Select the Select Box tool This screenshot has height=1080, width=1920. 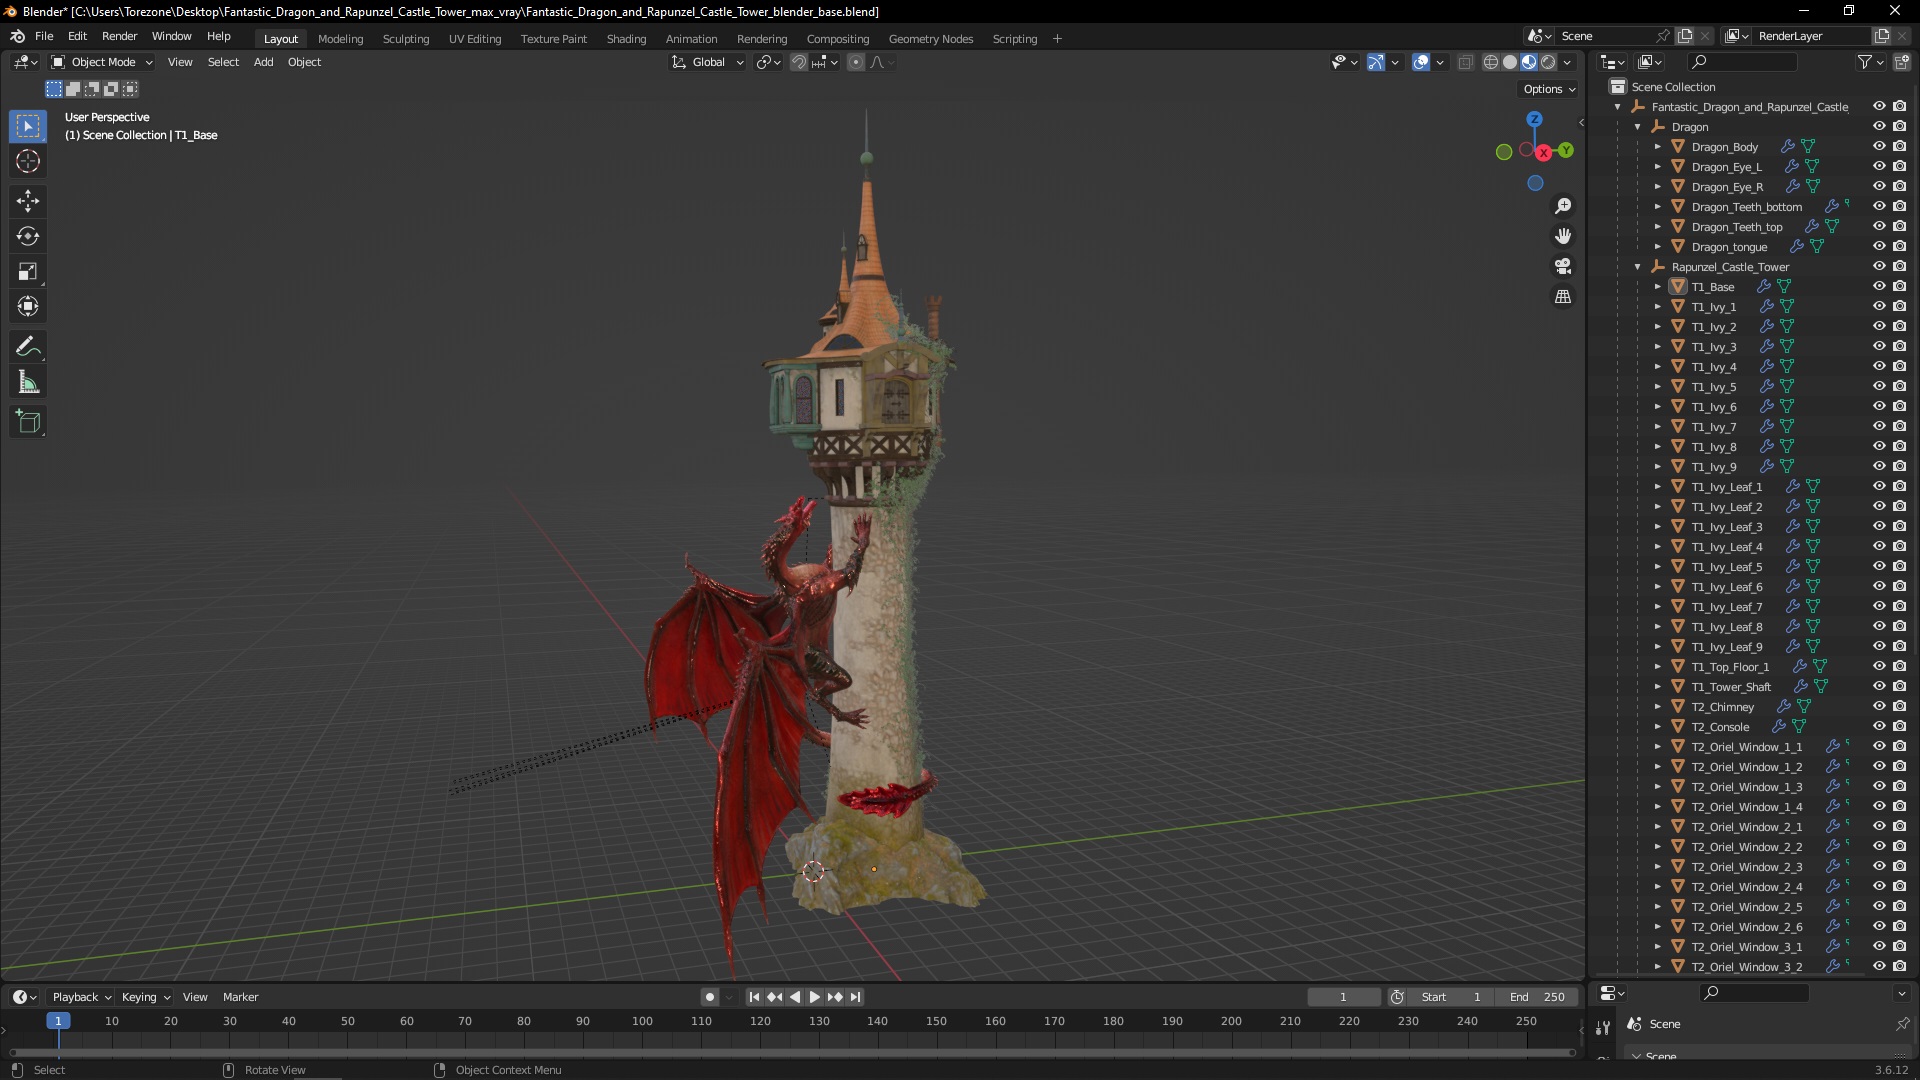coord(28,126)
